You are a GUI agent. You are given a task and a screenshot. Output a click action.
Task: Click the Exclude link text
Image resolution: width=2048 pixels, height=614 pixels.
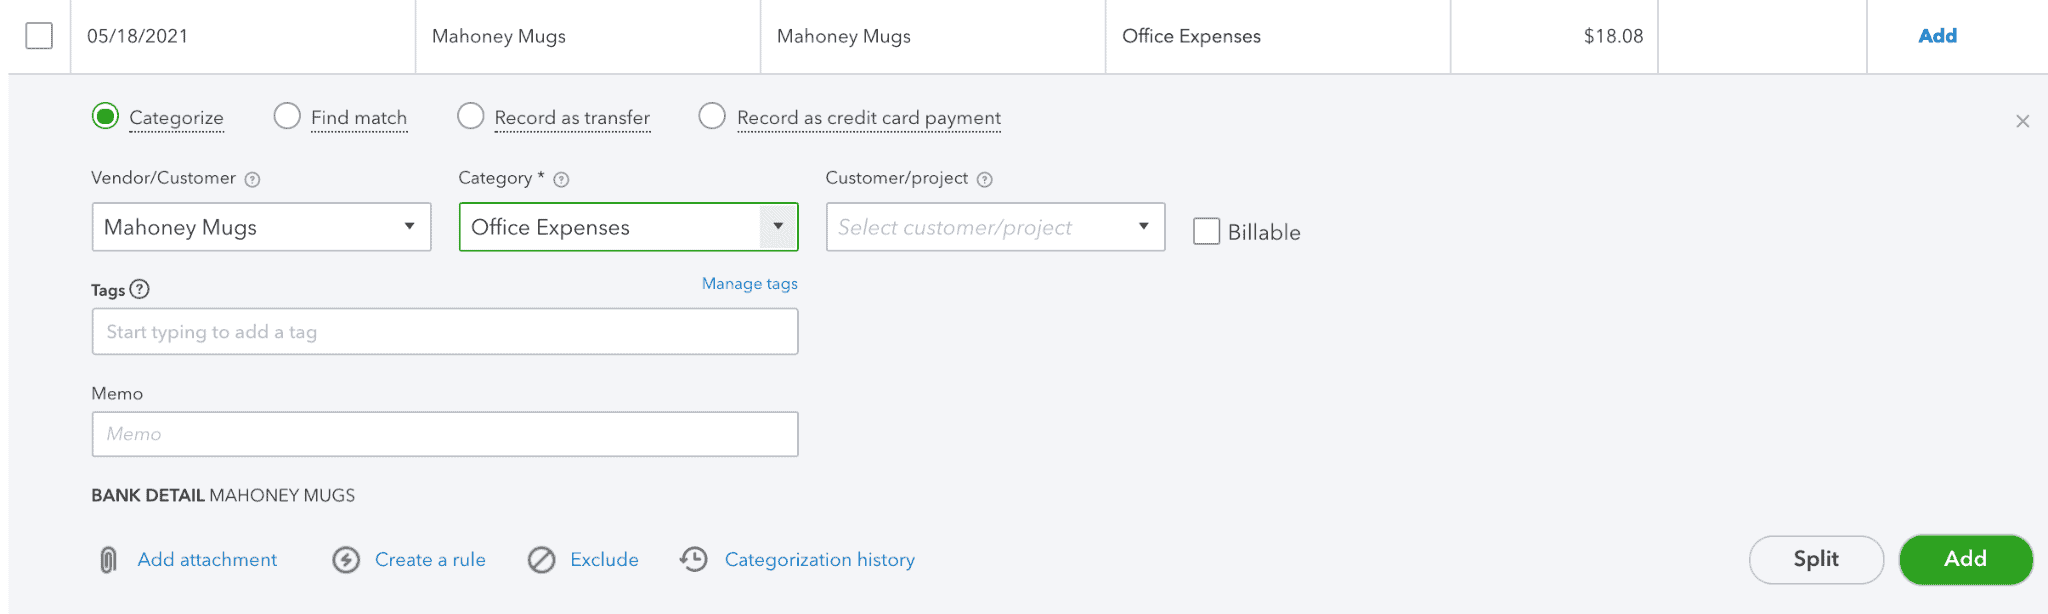click(604, 560)
